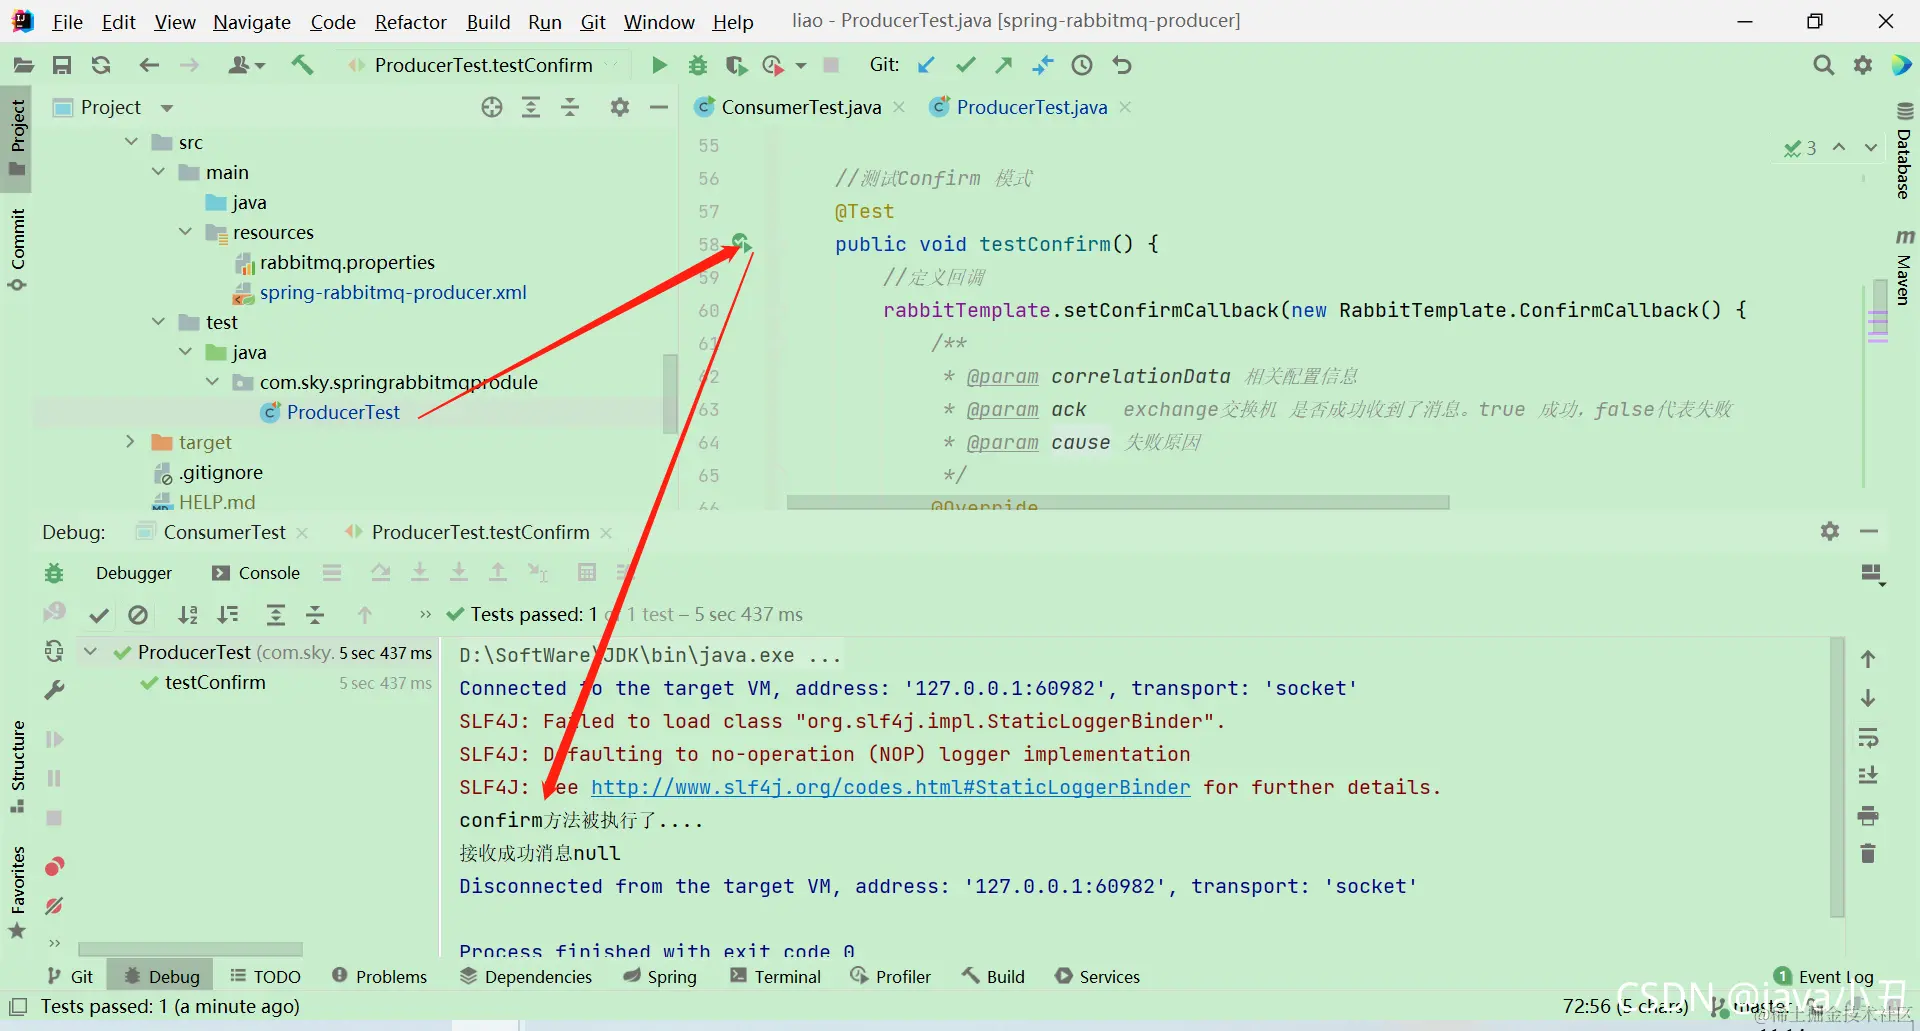Rerun tests with the green debug bug icon
This screenshot has width=1920, height=1031.
(54, 573)
